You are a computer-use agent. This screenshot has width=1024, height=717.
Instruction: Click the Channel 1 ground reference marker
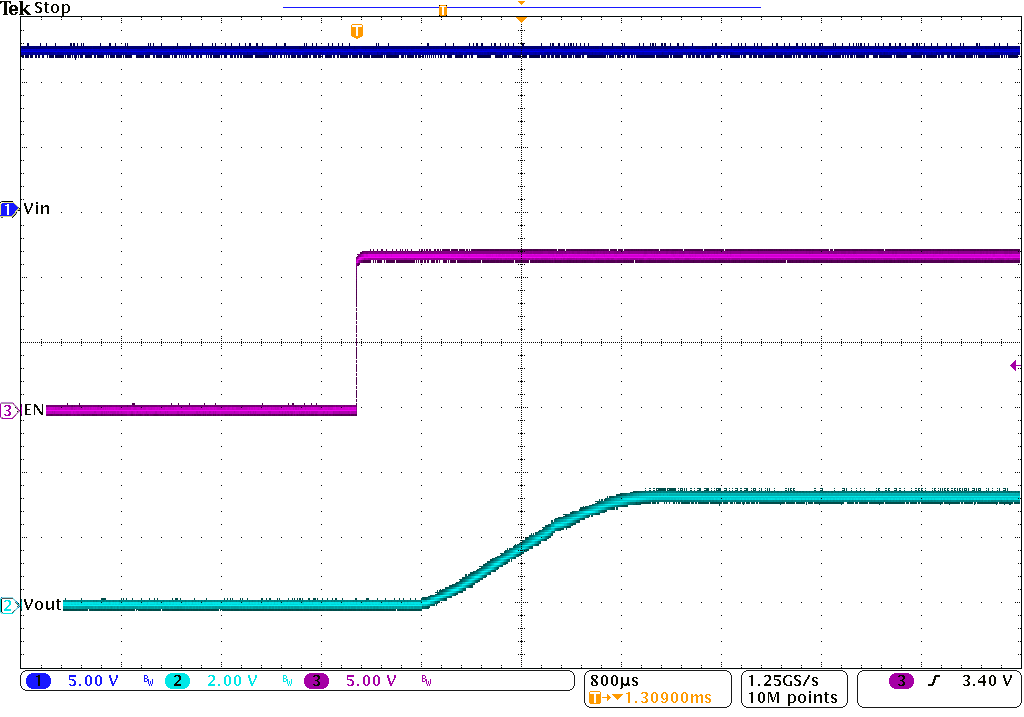(8, 209)
